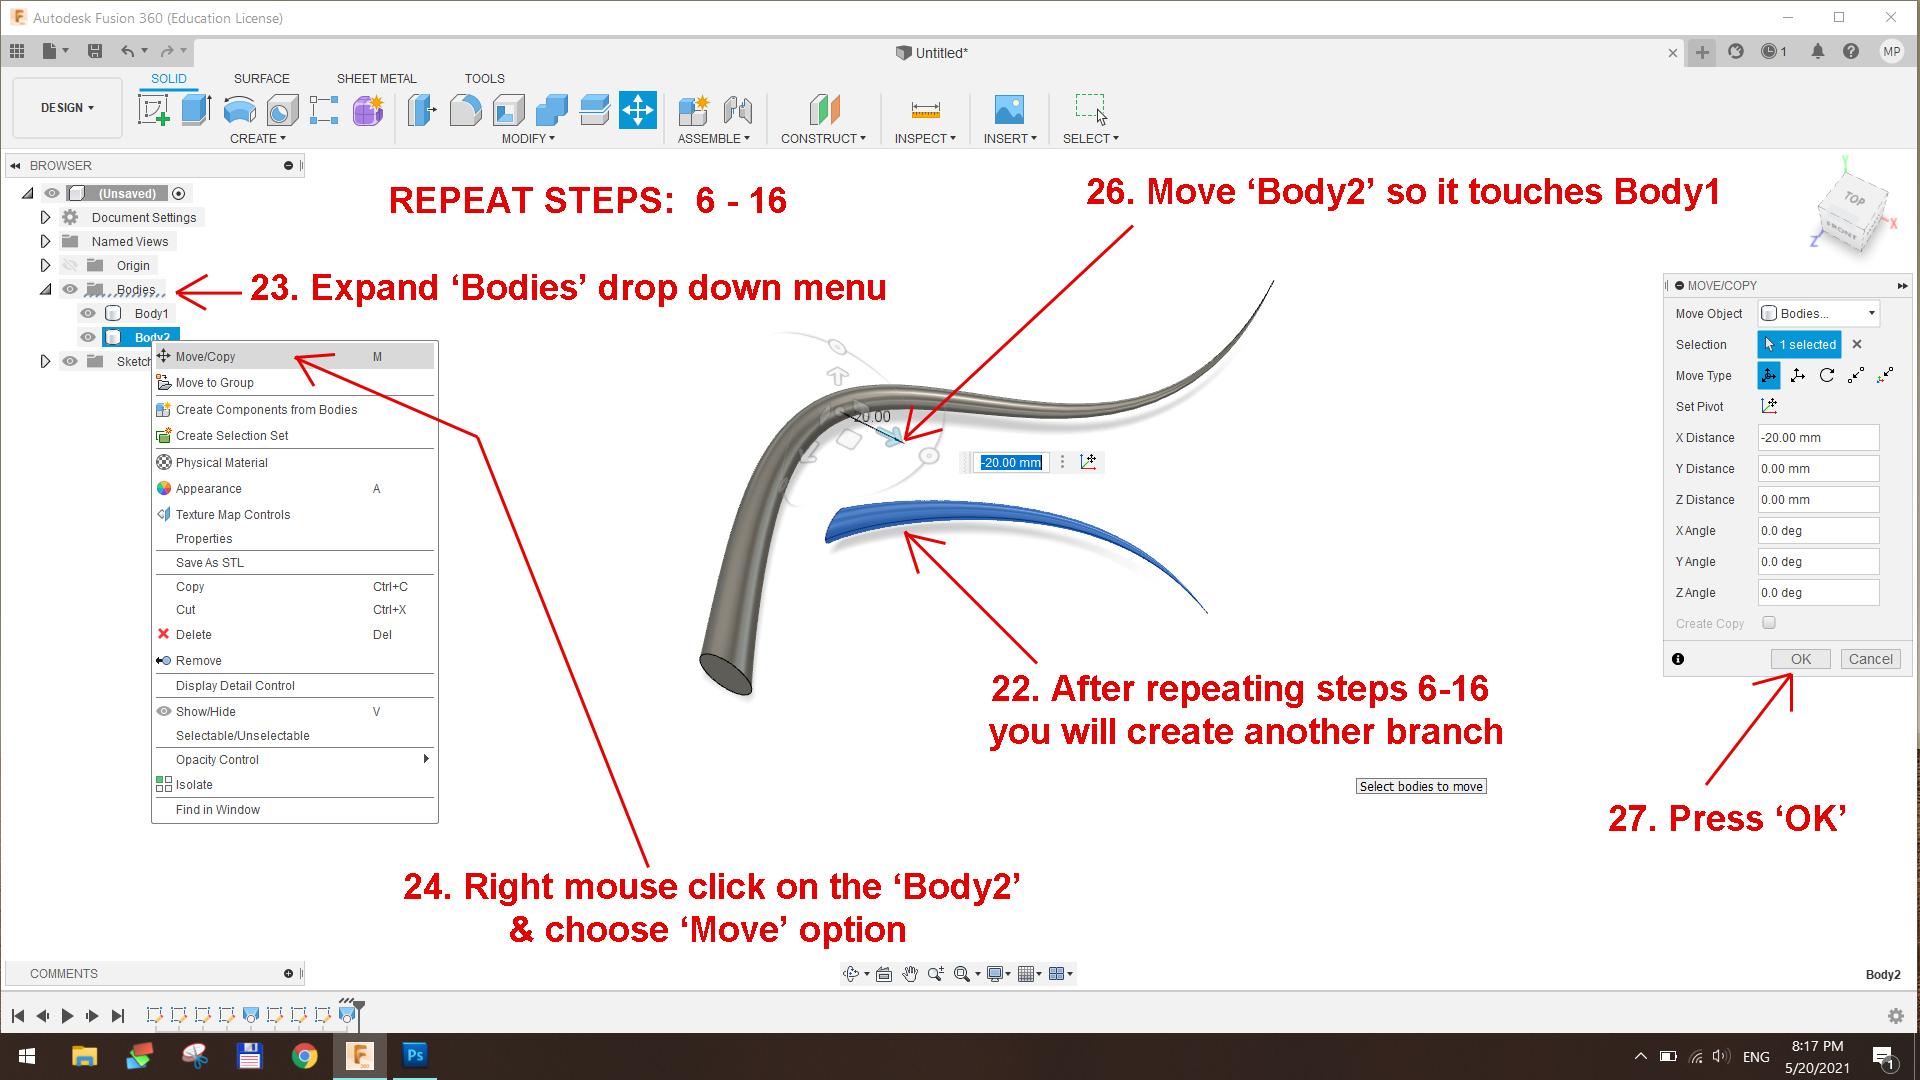Click the Create Sketch icon
This screenshot has width=1920, height=1080.
click(x=154, y=110)
